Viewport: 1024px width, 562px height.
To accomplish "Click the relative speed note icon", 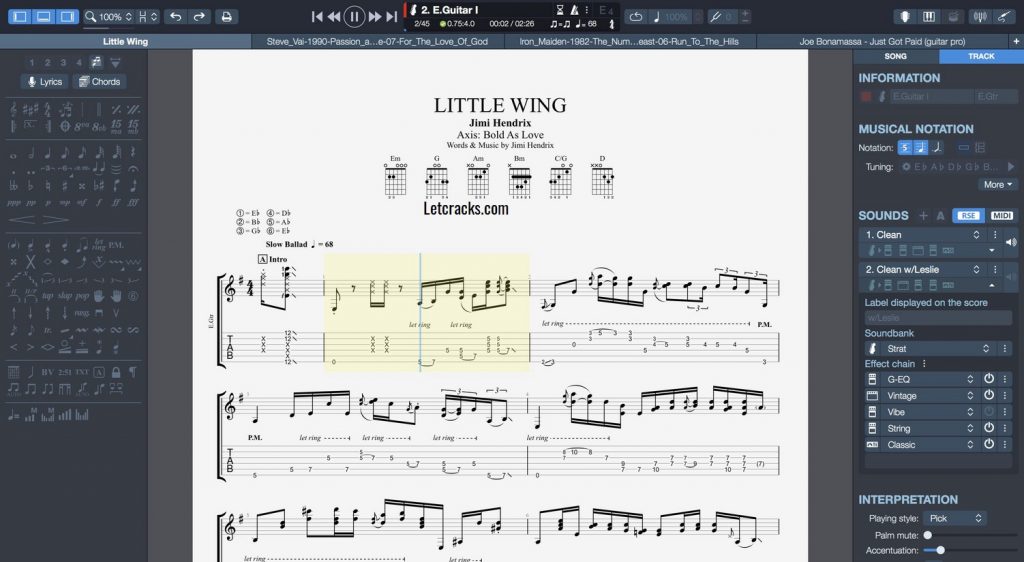I will [657, 17].
